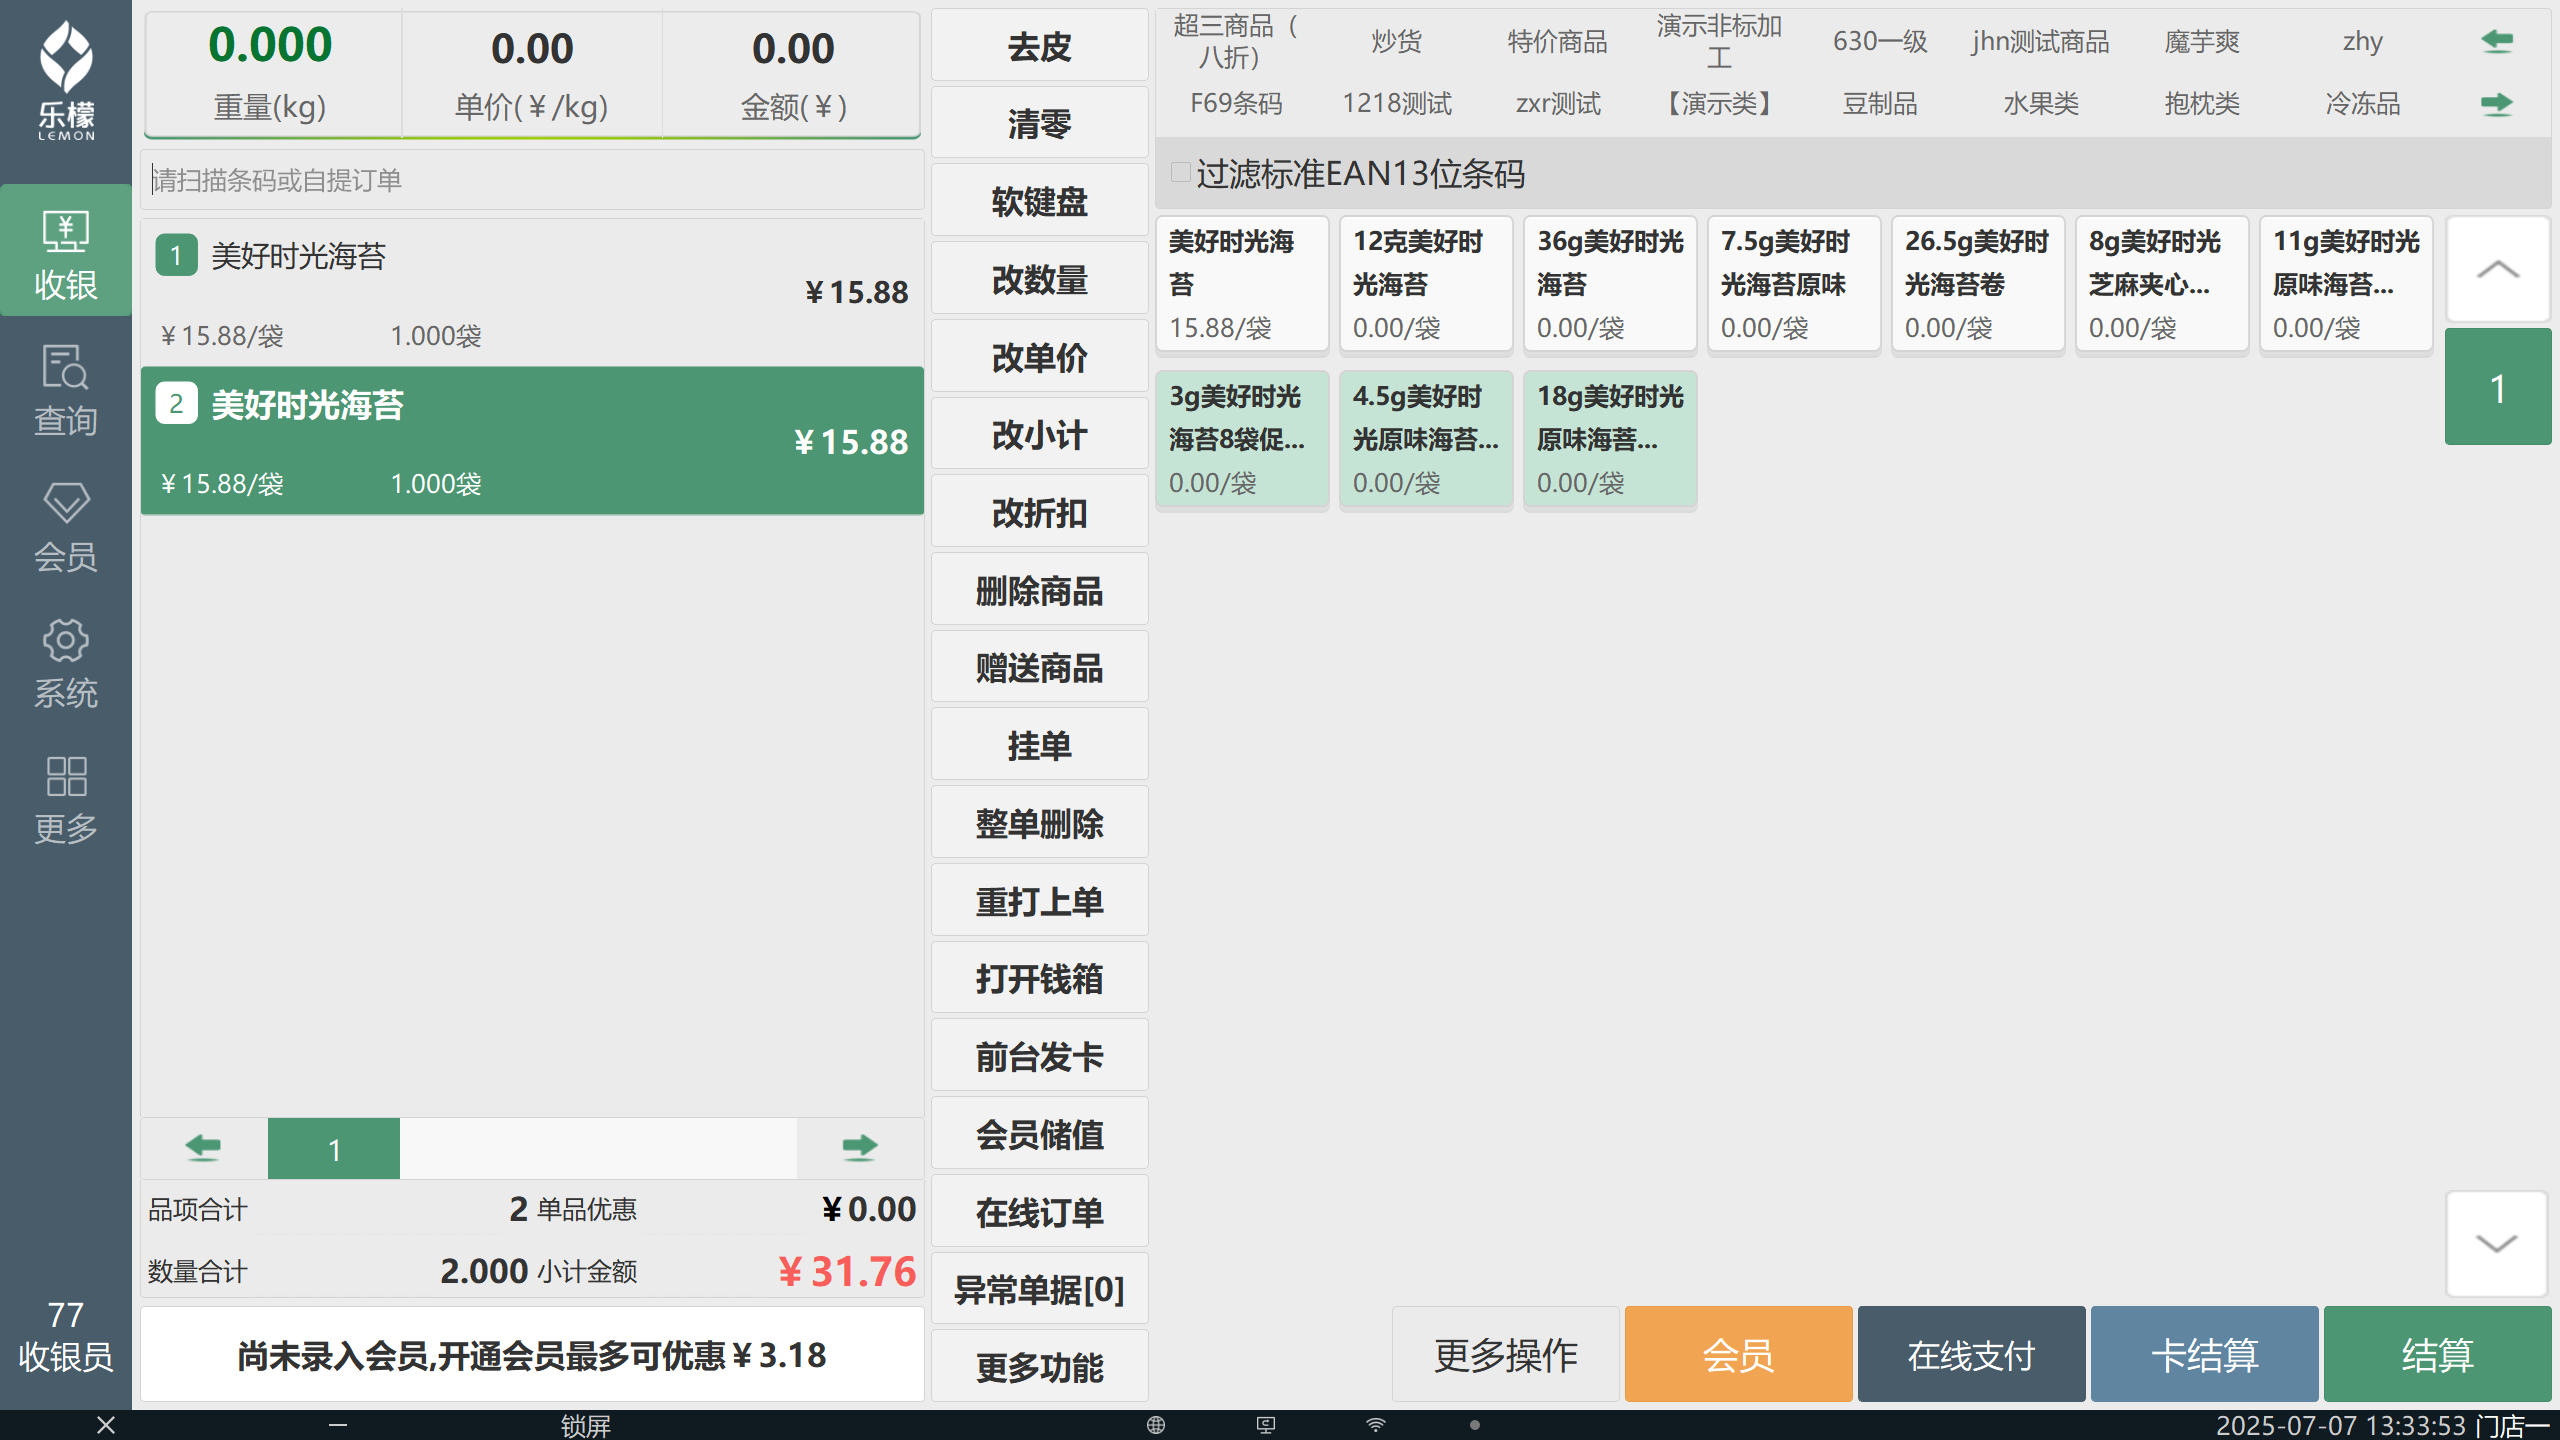The height and width of the screenshot is (1440, 2560).
Task: Enable 过滤标准EAN13位条码 checkbox
Action: (1180, 173)
